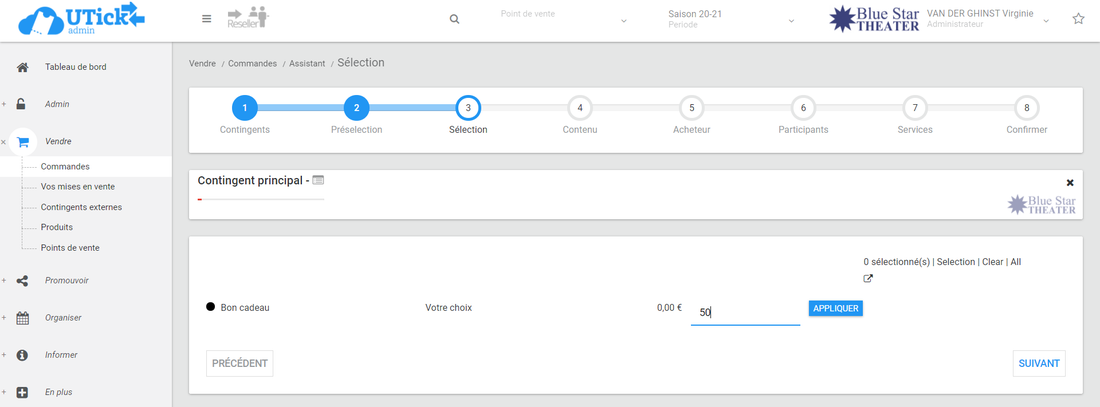The height and width of the screenshot is (407, 1100).
Task: Click the amount input field
Action: point(745,312)
